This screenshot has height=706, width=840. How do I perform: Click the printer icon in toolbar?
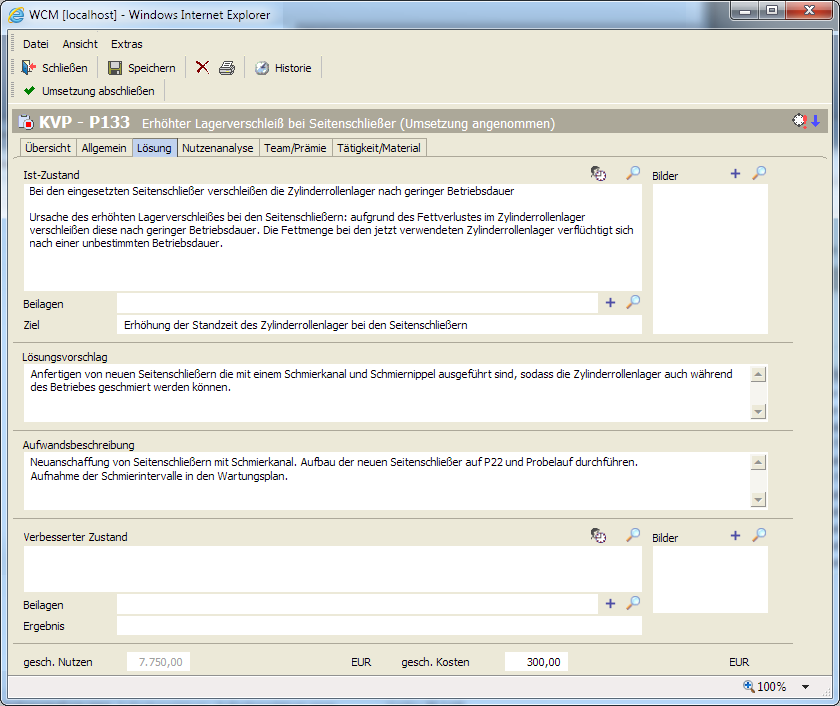[227, 68]
